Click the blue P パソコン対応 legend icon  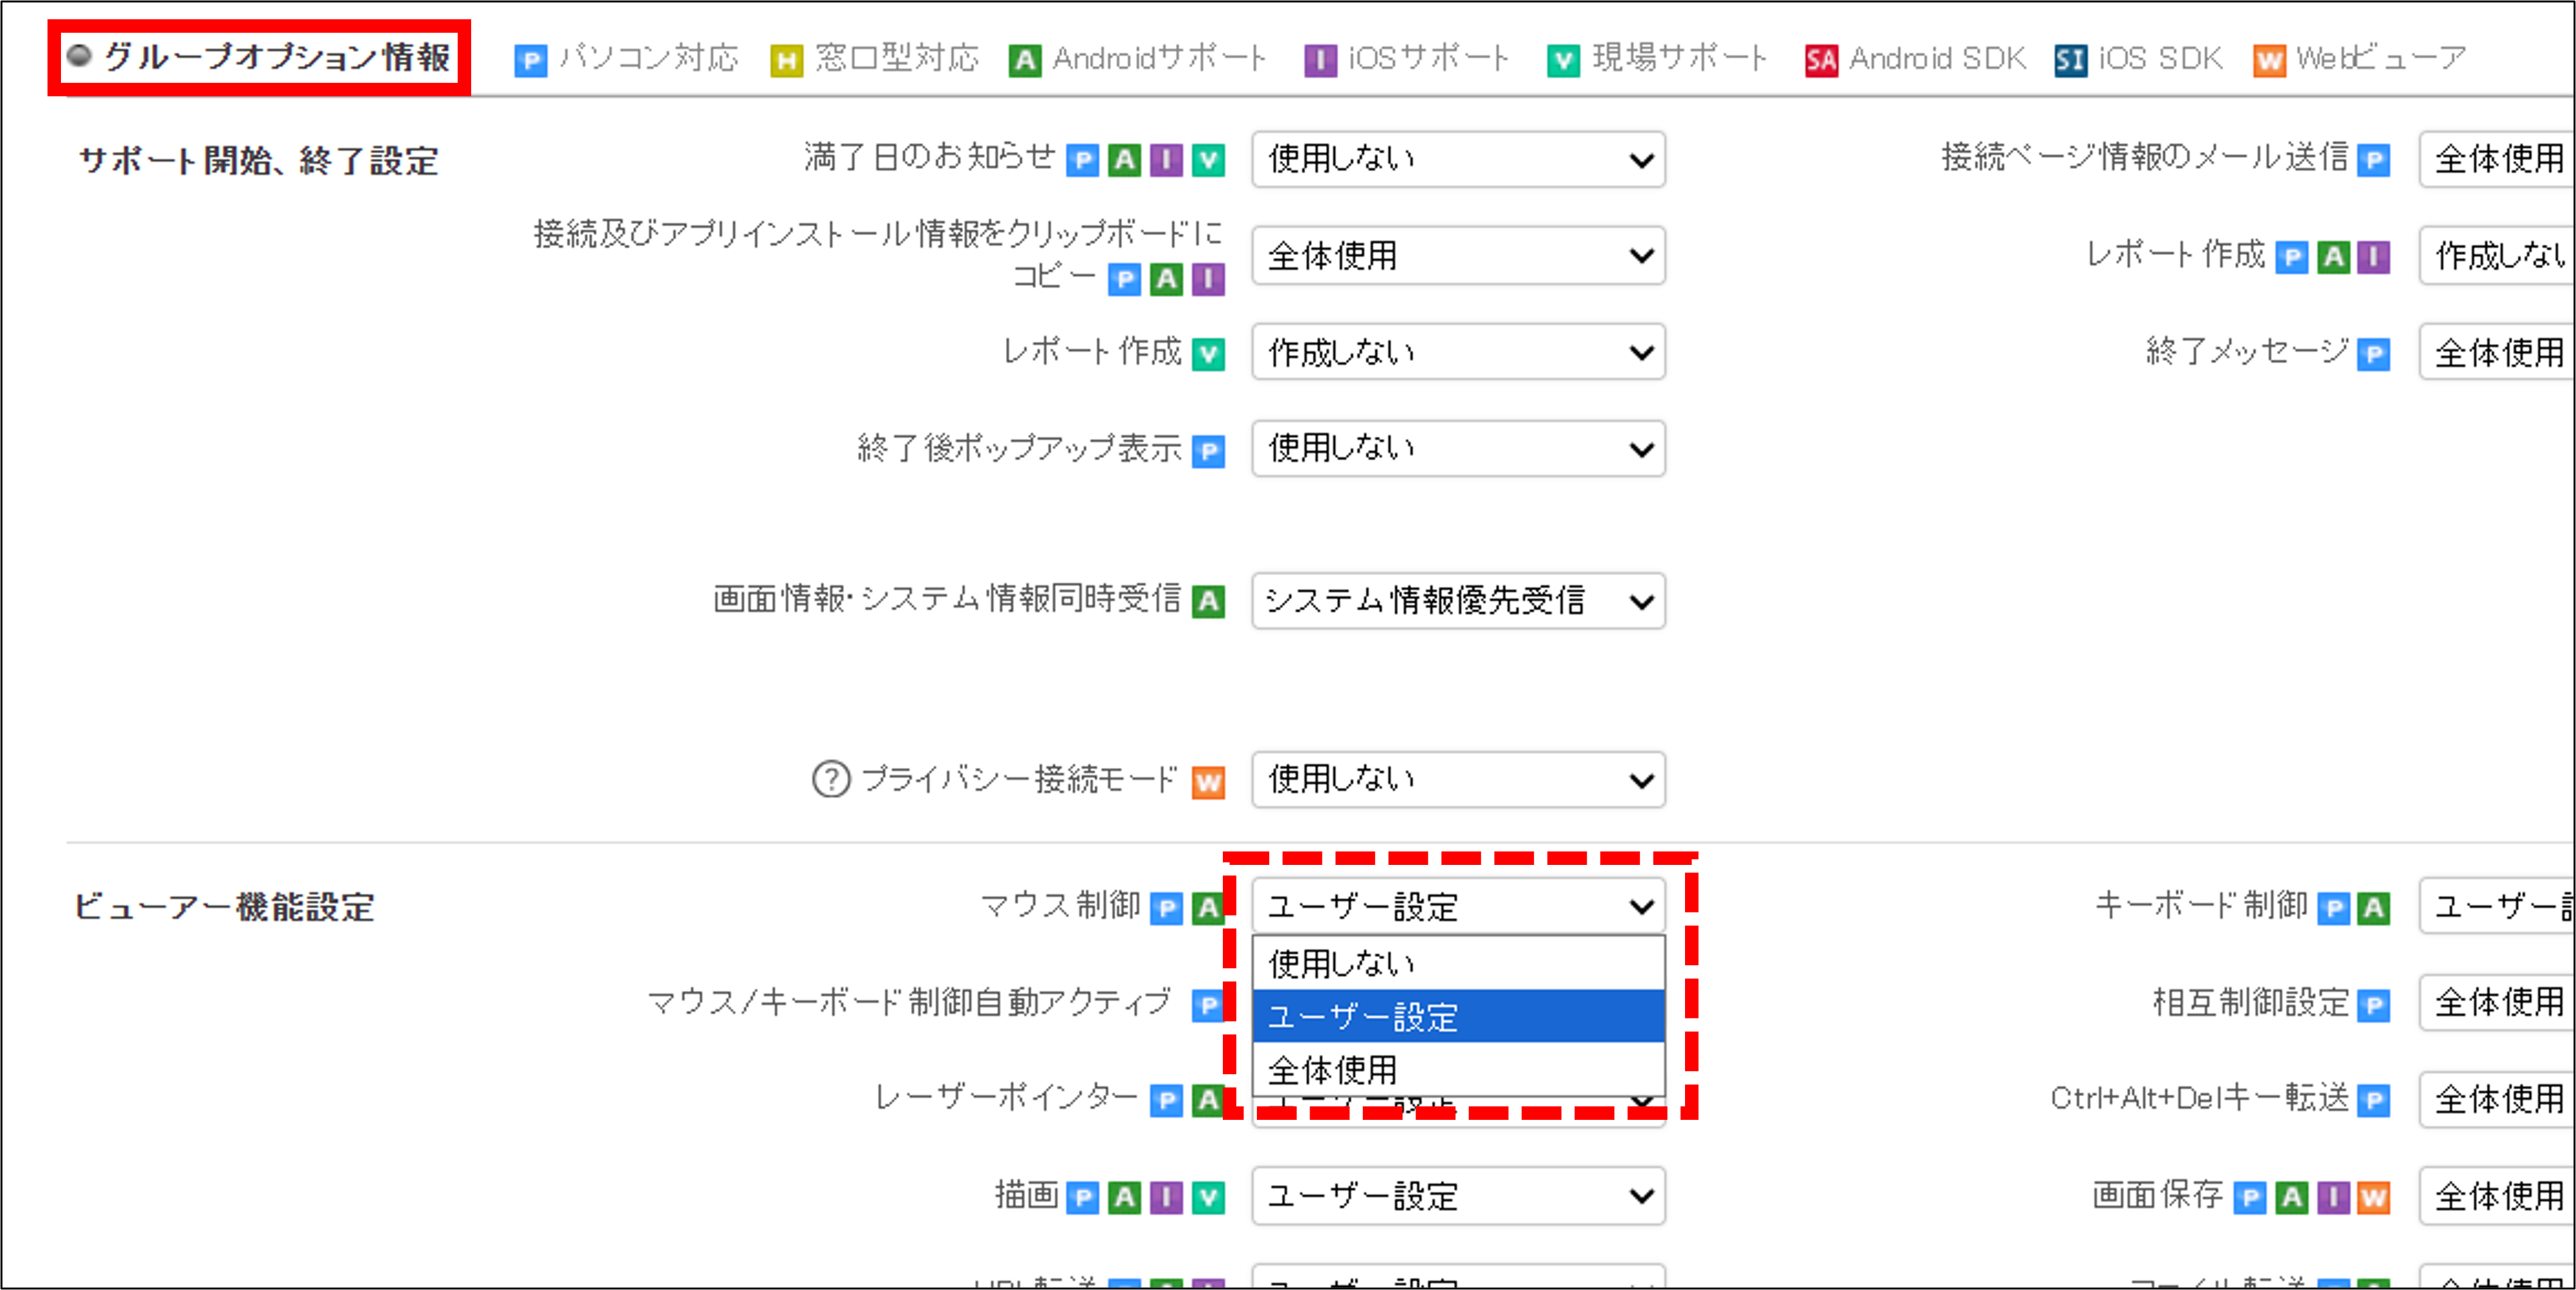tap(531, 59)
